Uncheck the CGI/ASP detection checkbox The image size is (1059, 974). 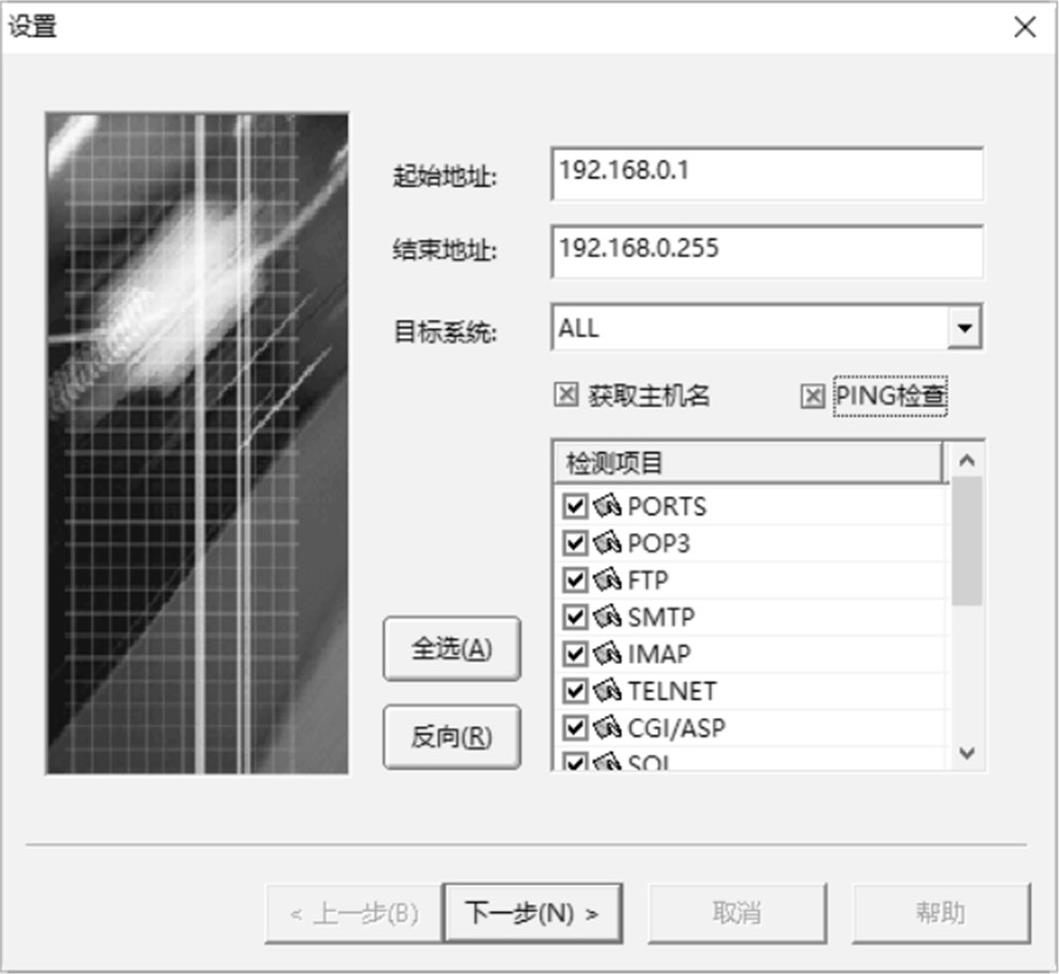[x=575, y=727]
